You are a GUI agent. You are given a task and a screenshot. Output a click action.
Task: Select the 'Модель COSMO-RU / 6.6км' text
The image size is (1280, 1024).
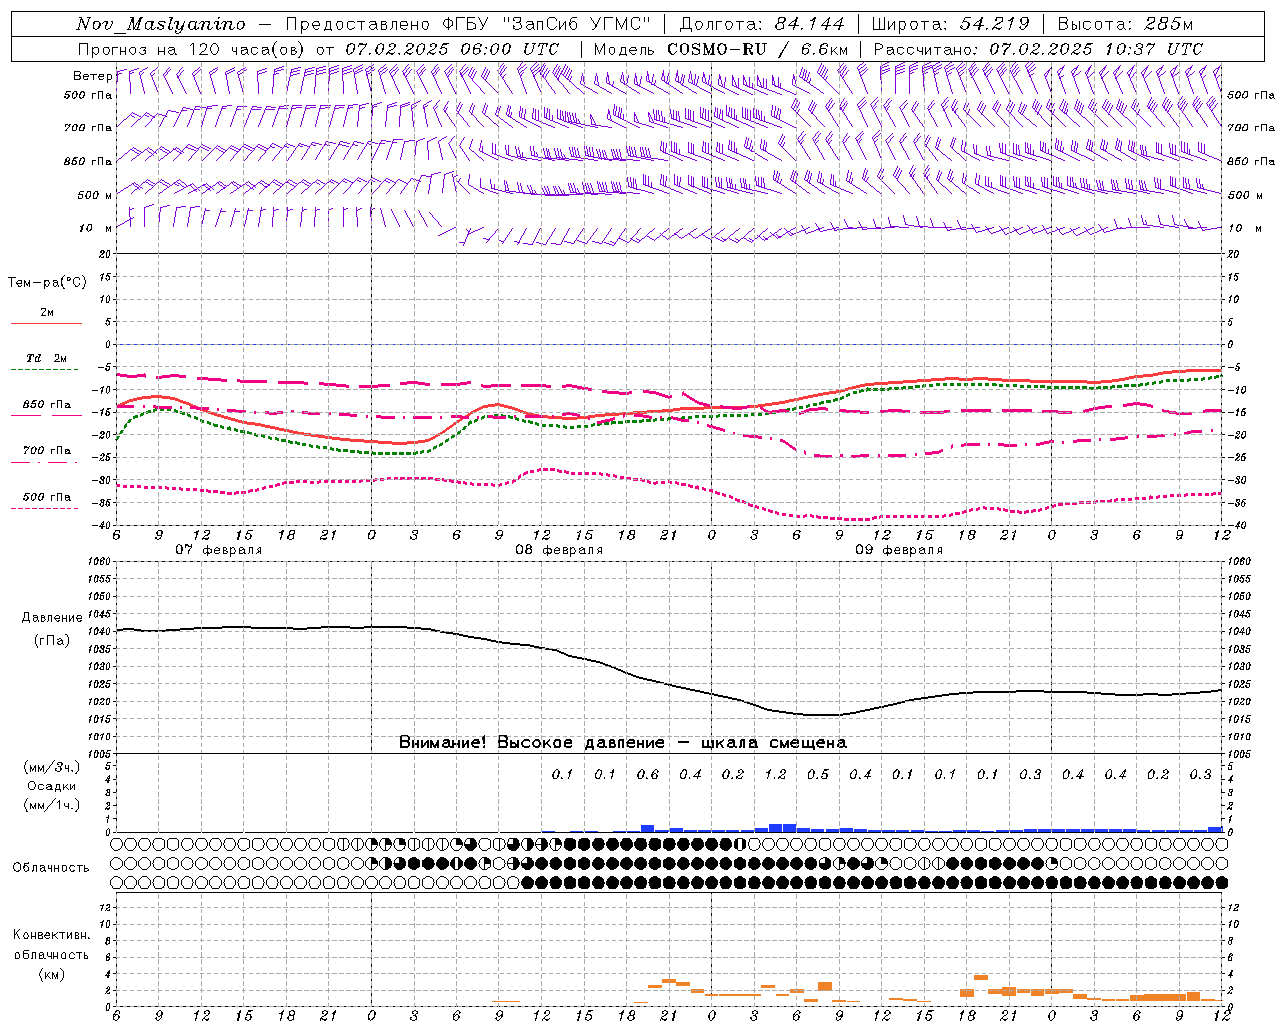(x=721, y=49)
